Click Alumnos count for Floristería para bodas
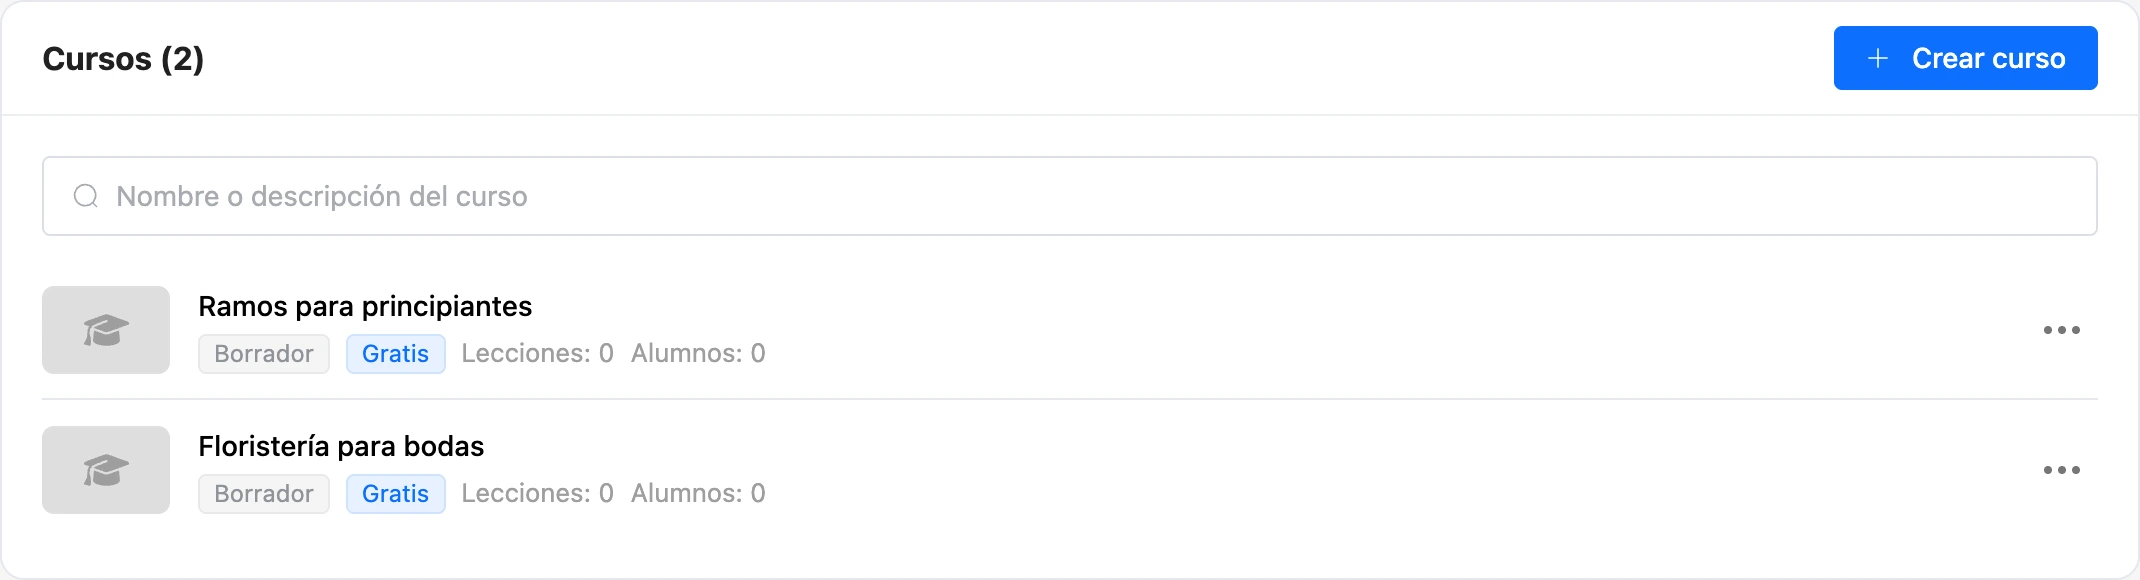2140x580 pixels. [x=698, y=493]
